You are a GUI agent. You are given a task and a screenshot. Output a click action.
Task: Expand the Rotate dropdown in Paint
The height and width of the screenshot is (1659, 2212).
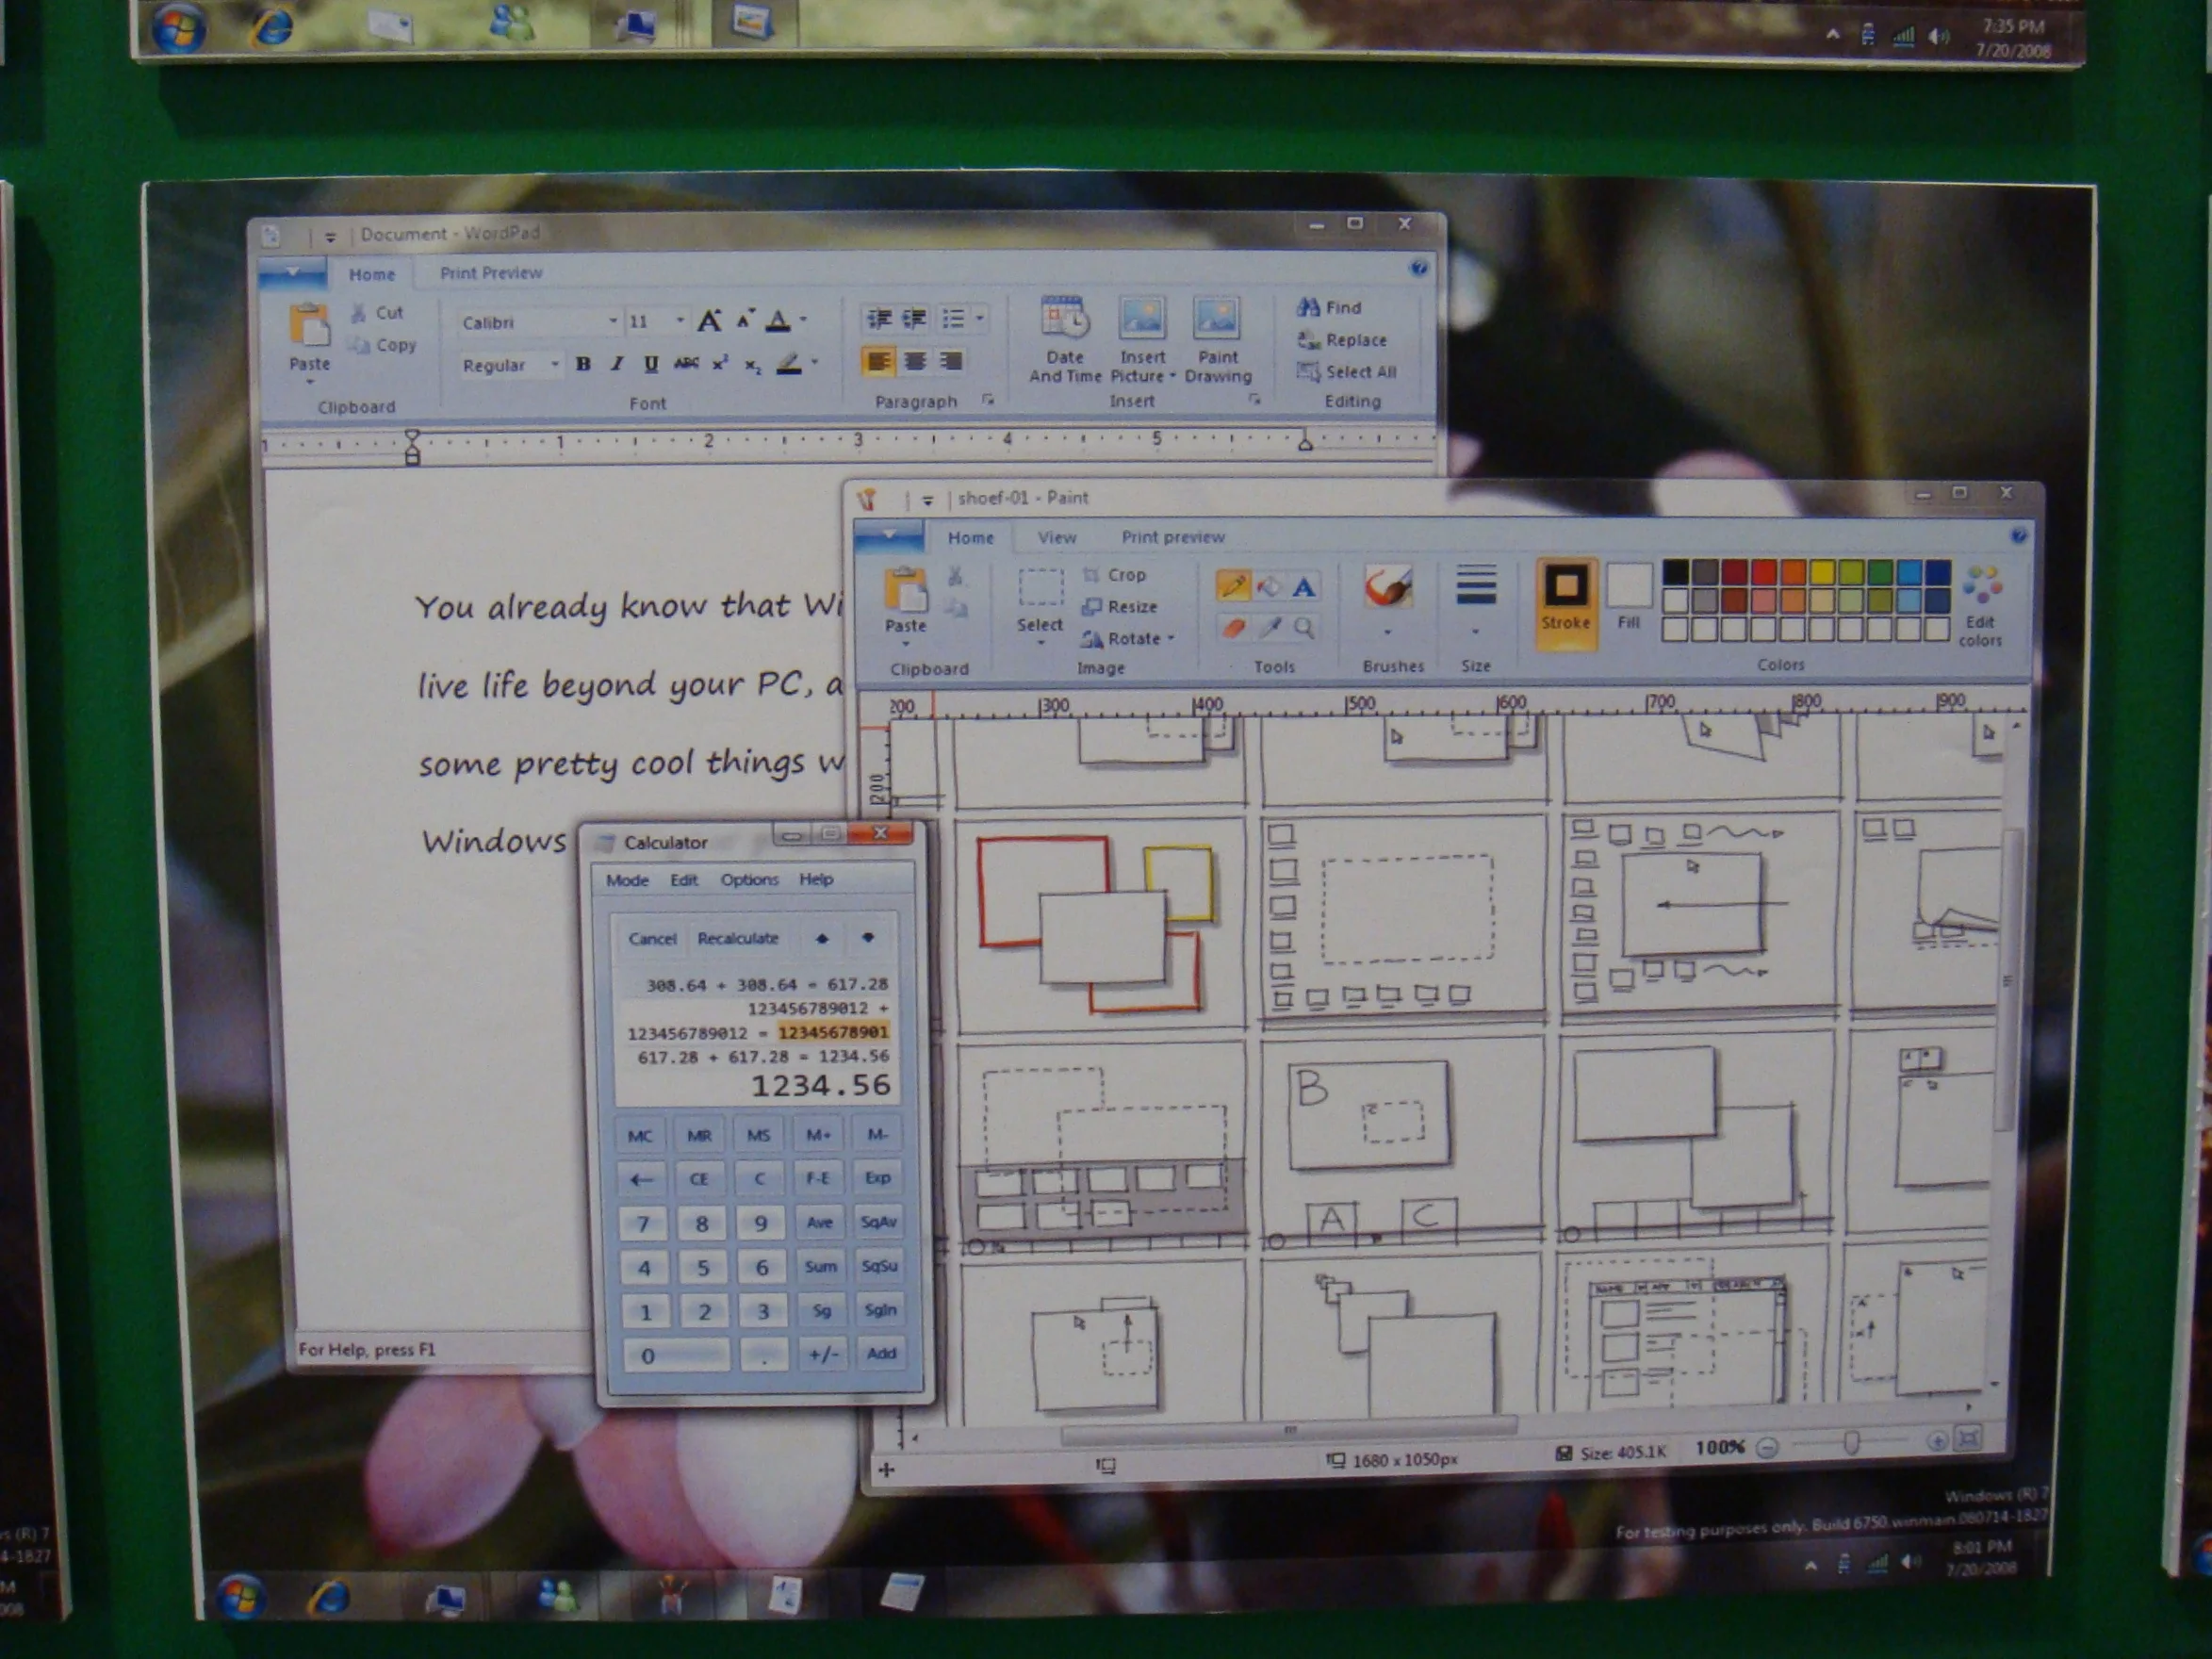tap(1171, 638)
